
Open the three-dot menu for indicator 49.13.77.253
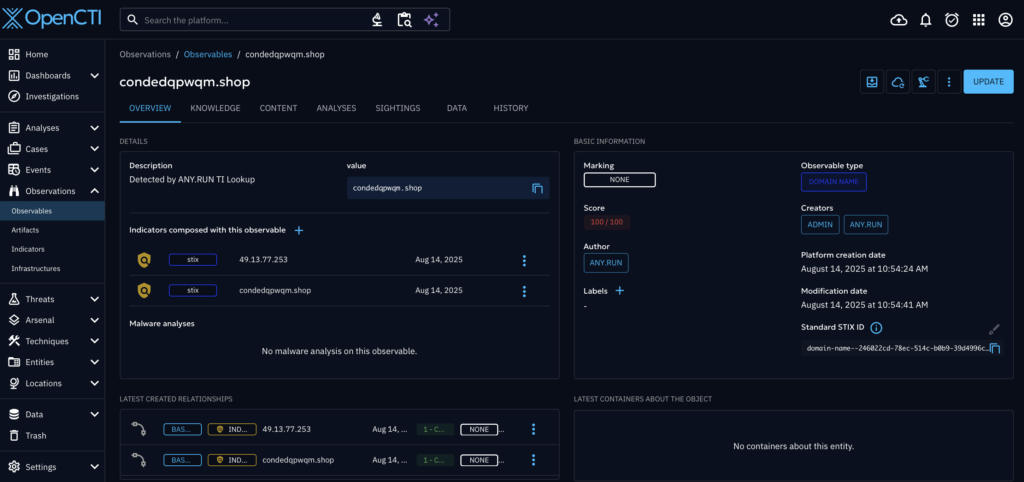point(524,261)
